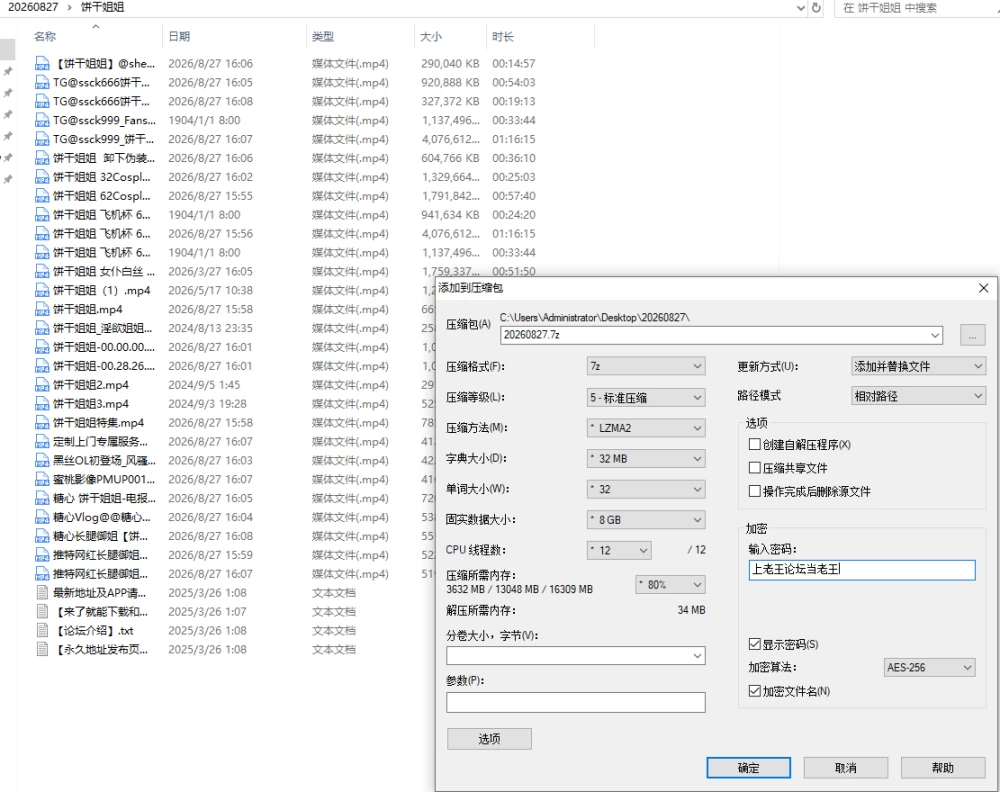Click the date 2024/9/3 19:28
This screenshot has width=1000, height=792.
click(x=207, y=404)
